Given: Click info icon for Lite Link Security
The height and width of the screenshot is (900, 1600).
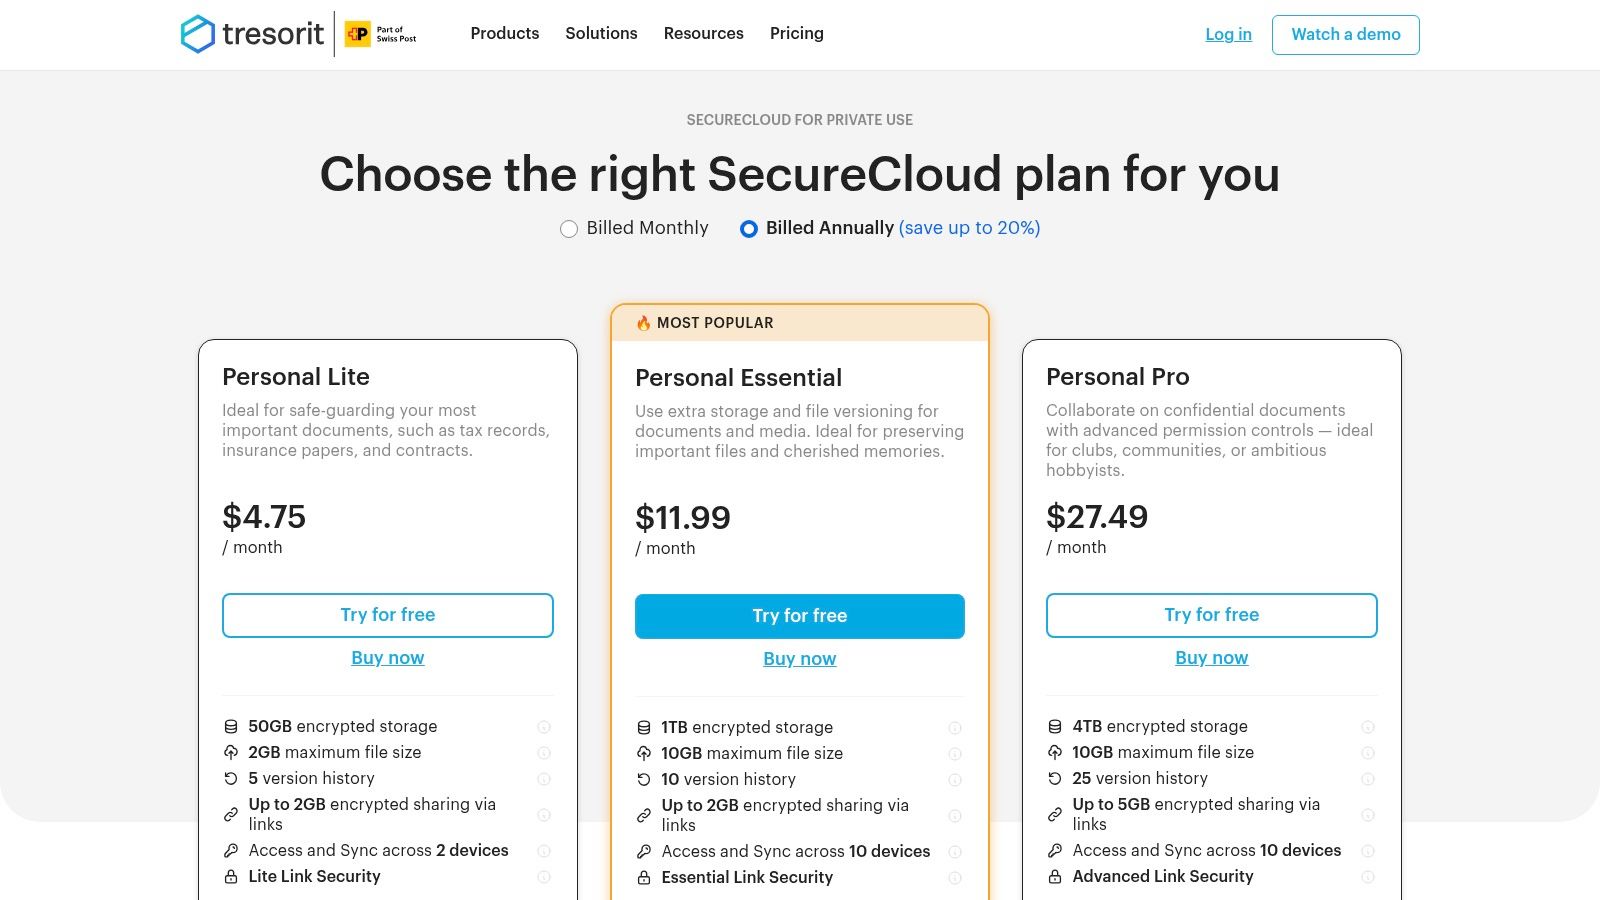Looking at the screenshot, I should 544,877.
